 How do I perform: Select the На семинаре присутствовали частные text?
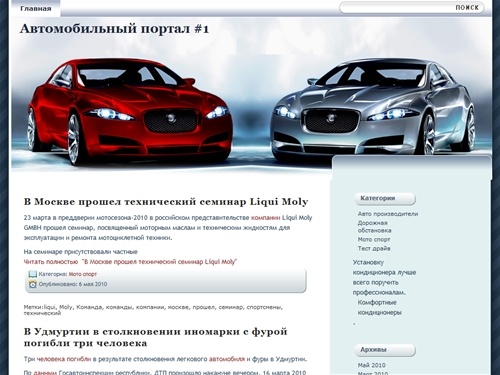[x=81, y=252]
